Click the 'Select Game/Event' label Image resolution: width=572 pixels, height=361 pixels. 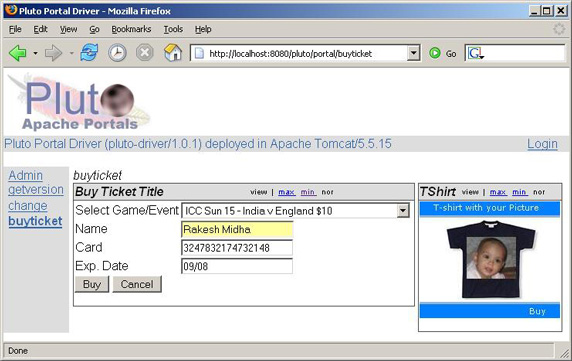[127, 211]
